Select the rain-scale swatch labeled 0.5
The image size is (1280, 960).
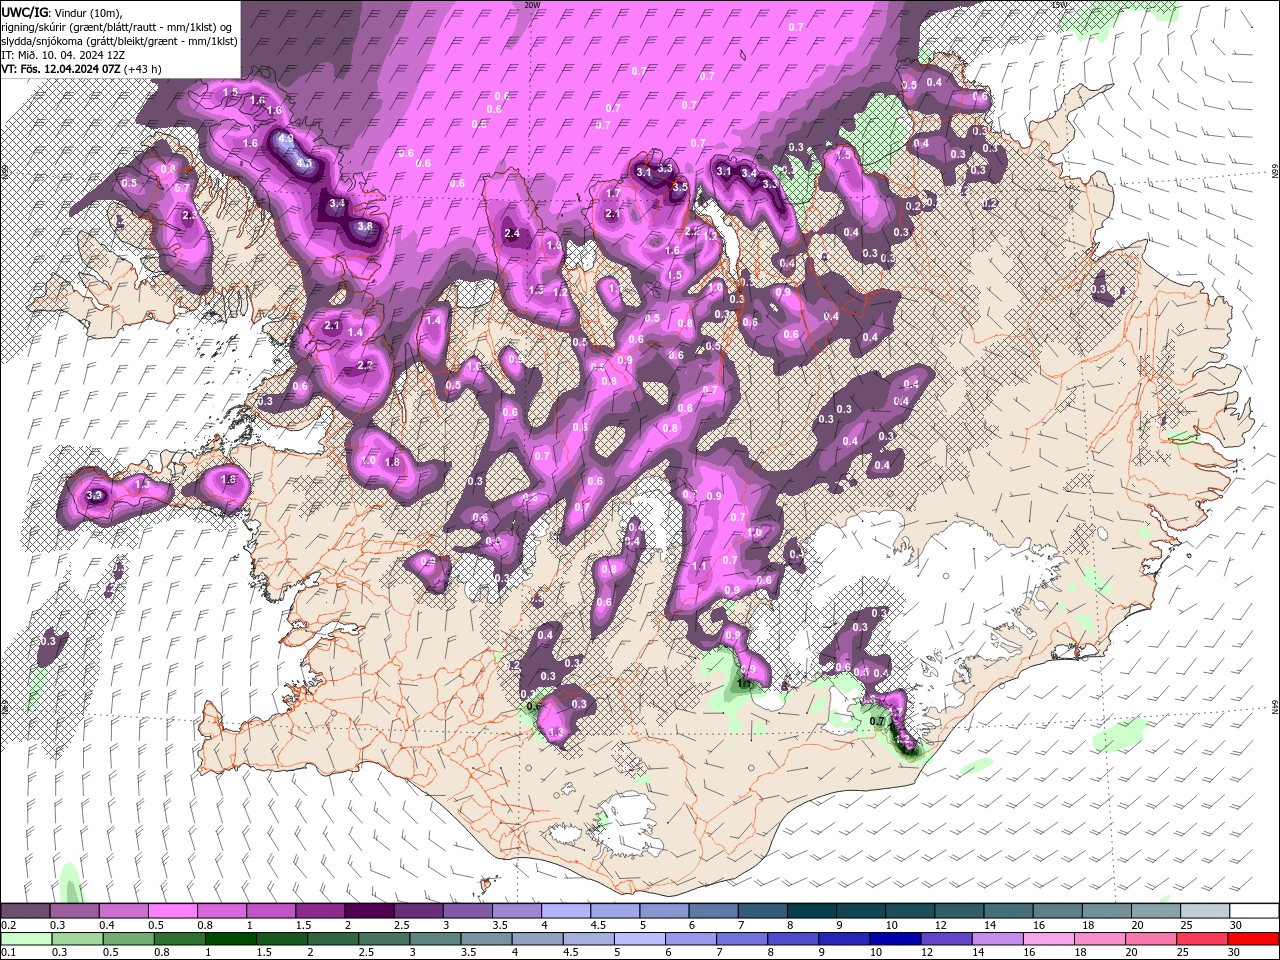pos(129,939)
